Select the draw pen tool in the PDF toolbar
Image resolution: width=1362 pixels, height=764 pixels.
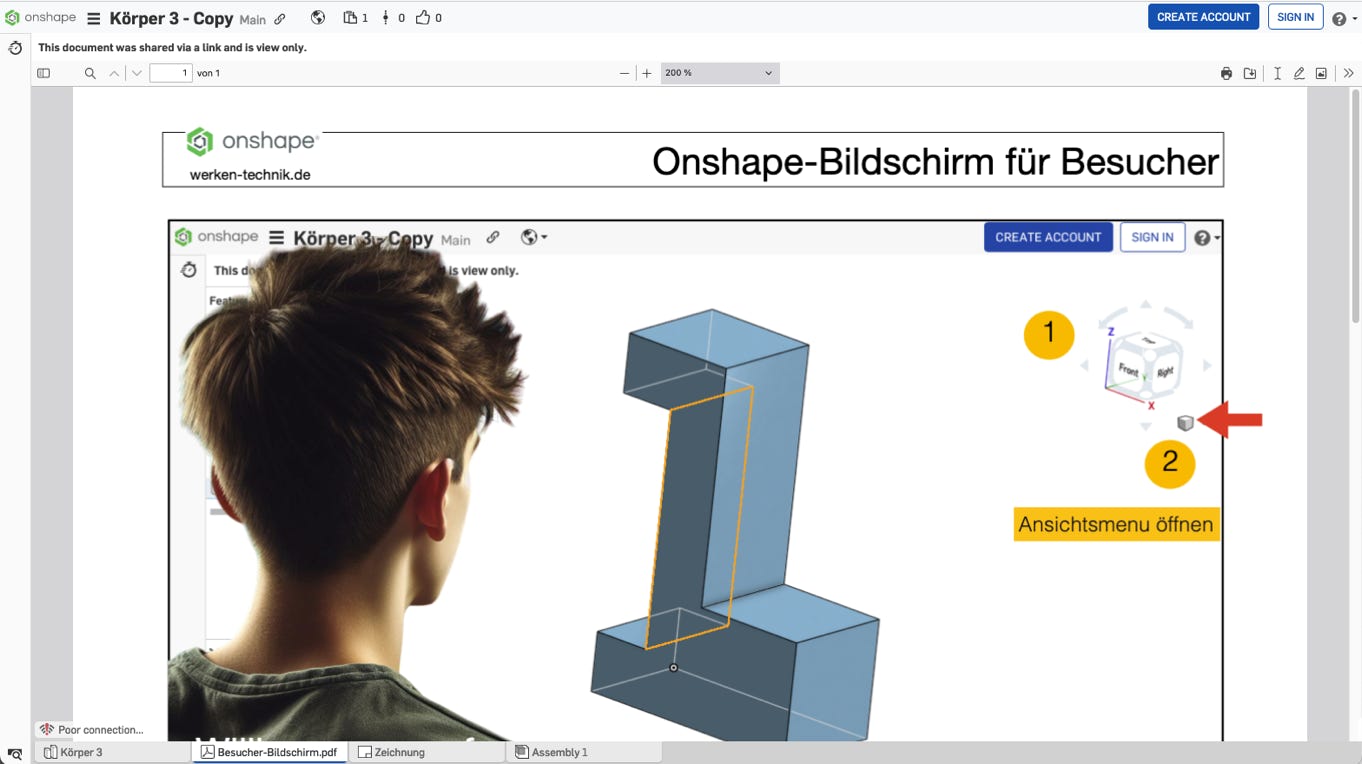(x=1299, y=73)
